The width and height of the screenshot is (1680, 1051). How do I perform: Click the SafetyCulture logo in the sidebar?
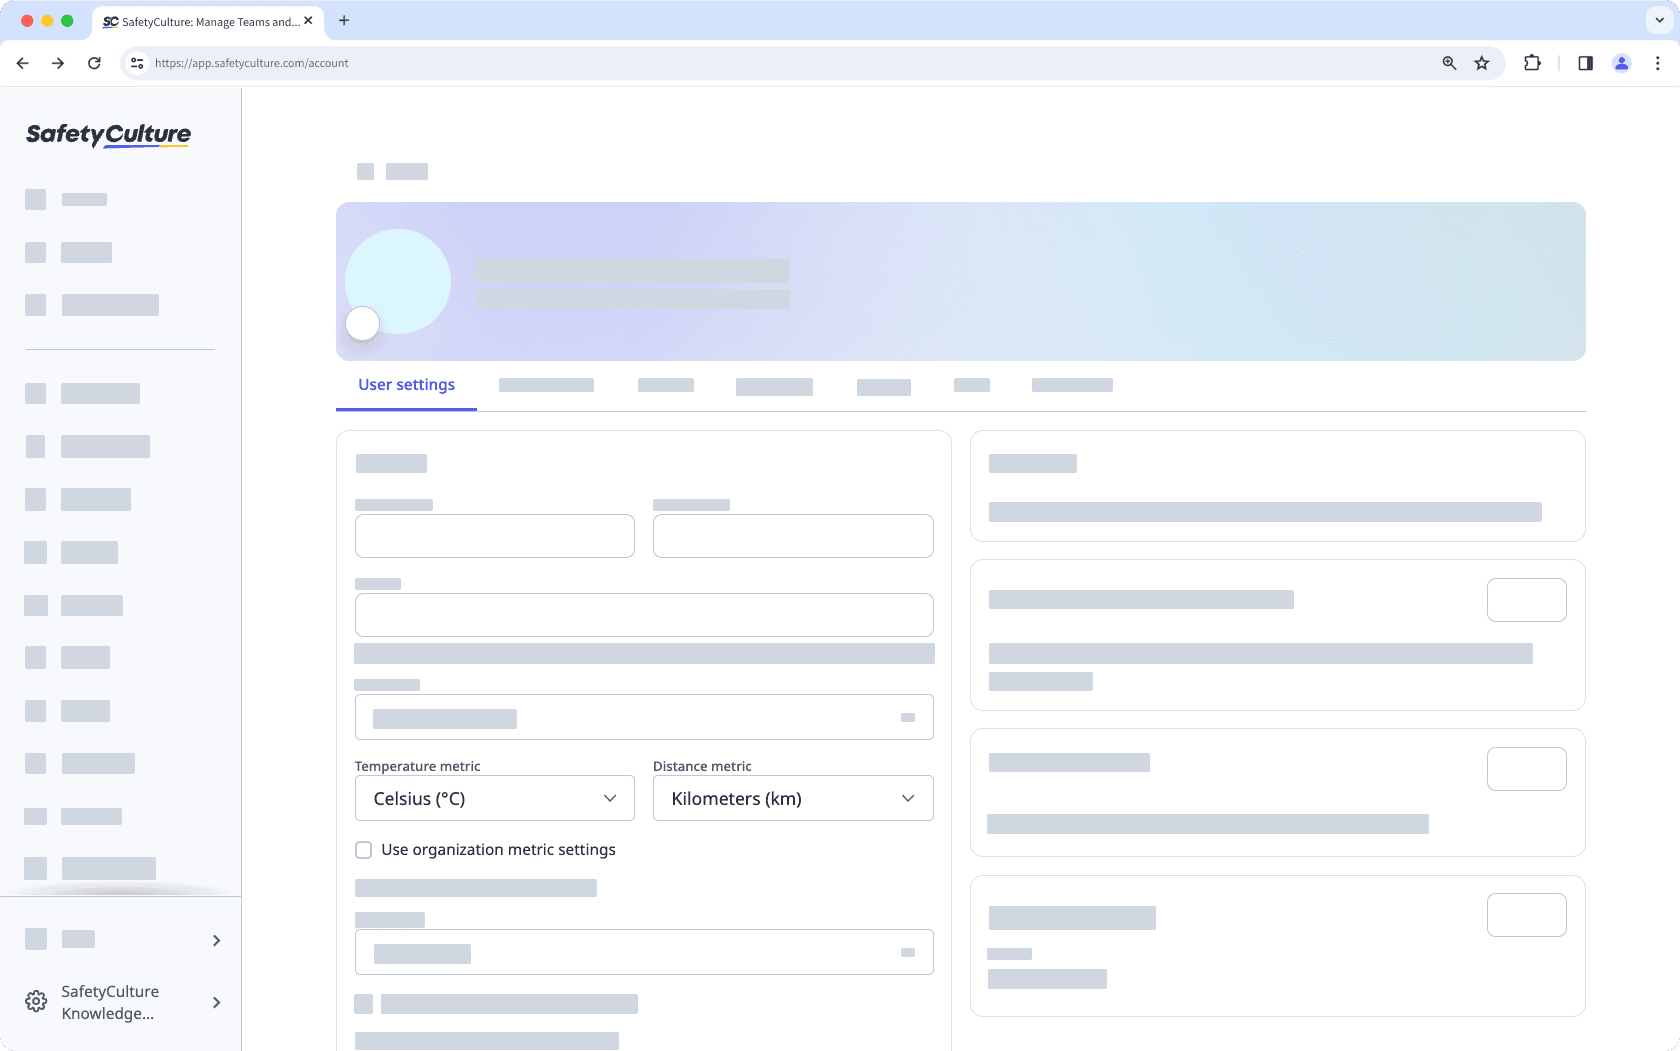coord(106,135)
